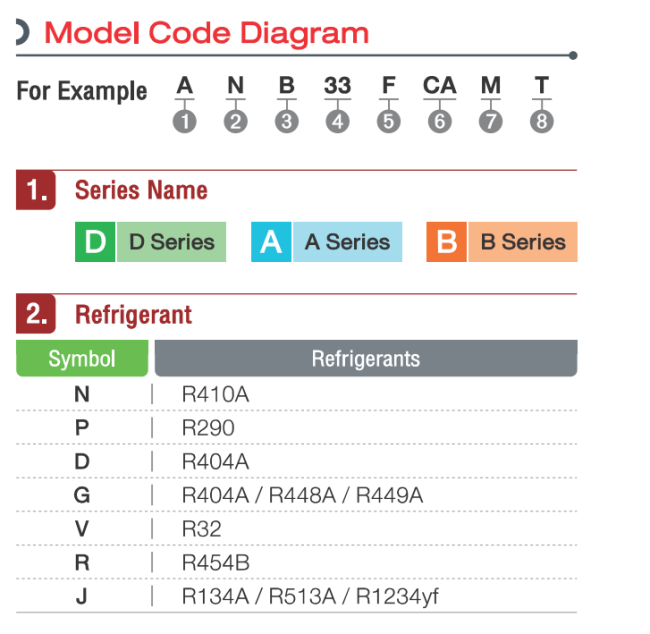This screenshot has width=650, height=634.
Task: Click the numbered circle 1 marker
Action: 184,122
